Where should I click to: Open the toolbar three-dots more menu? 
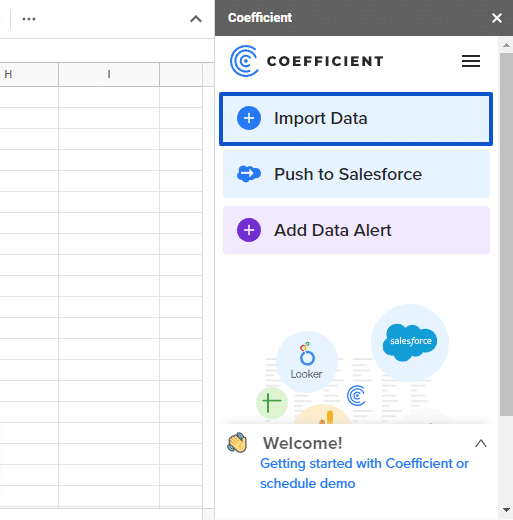point(29,19)
